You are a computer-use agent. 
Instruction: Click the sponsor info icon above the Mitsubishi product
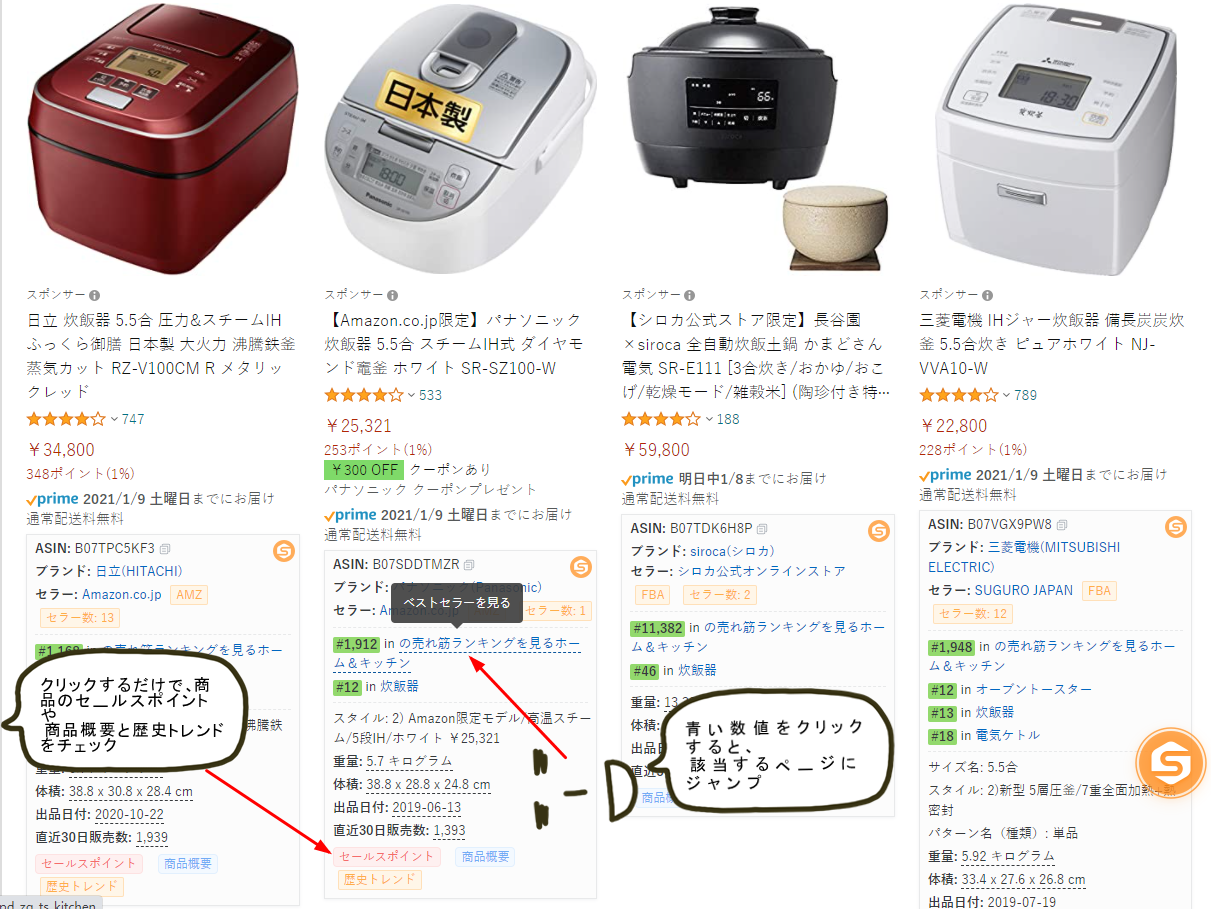tap(988, 295)
